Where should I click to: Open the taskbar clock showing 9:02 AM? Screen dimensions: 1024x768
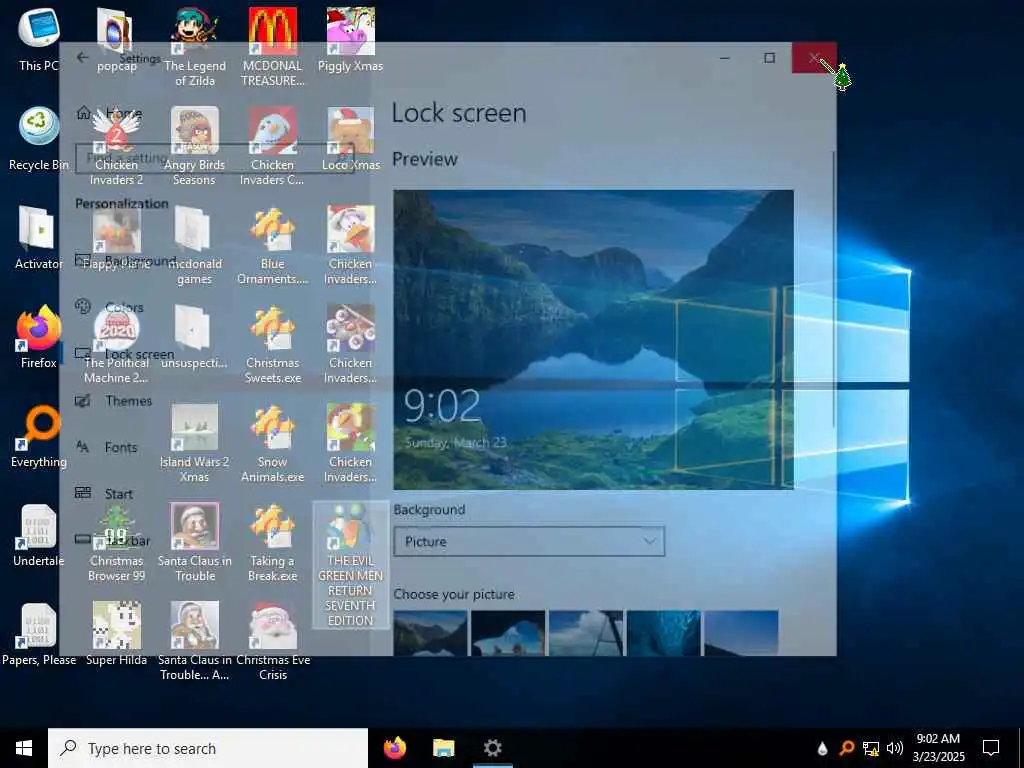click(x=938, y=748)
